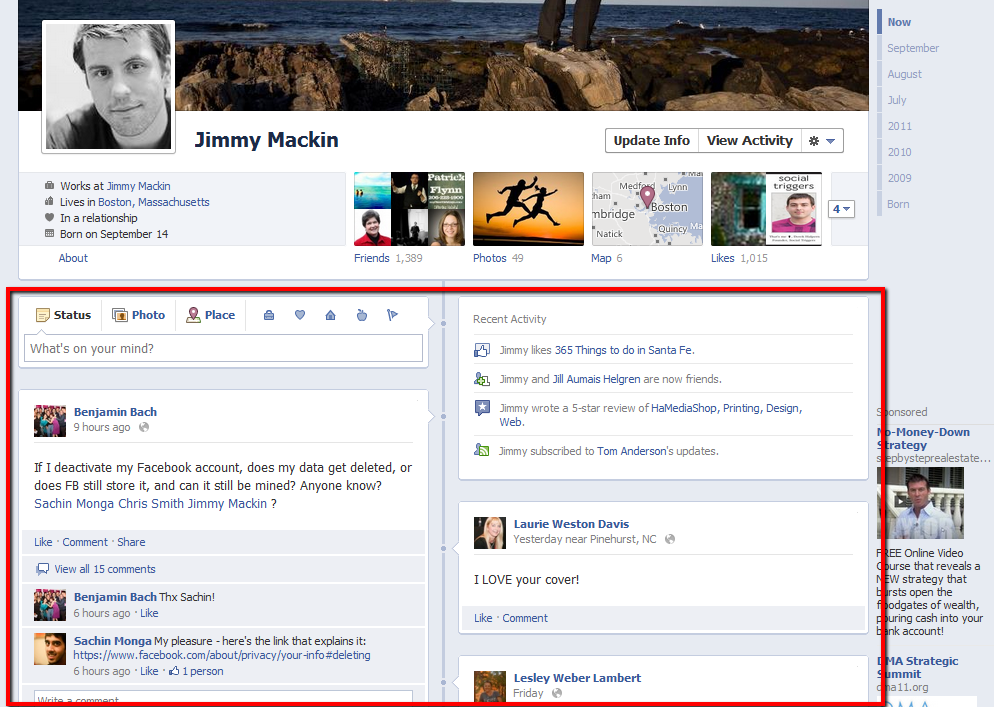Image resolution: width=994 pixels, height=707 pixels.
Task: Select the Photo composer tab
Action: coord(138,315)
